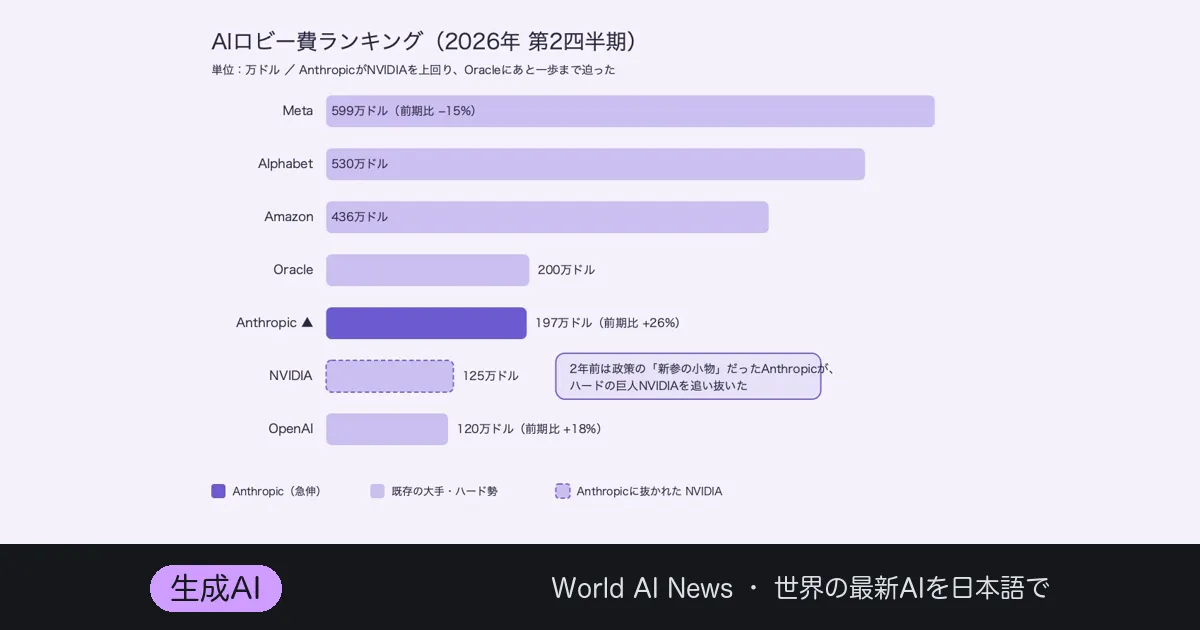Click the Anthropic ▲ axis label
This screenshot has height=630, width=1200.
pyautogui.click(x=274, y=323)
